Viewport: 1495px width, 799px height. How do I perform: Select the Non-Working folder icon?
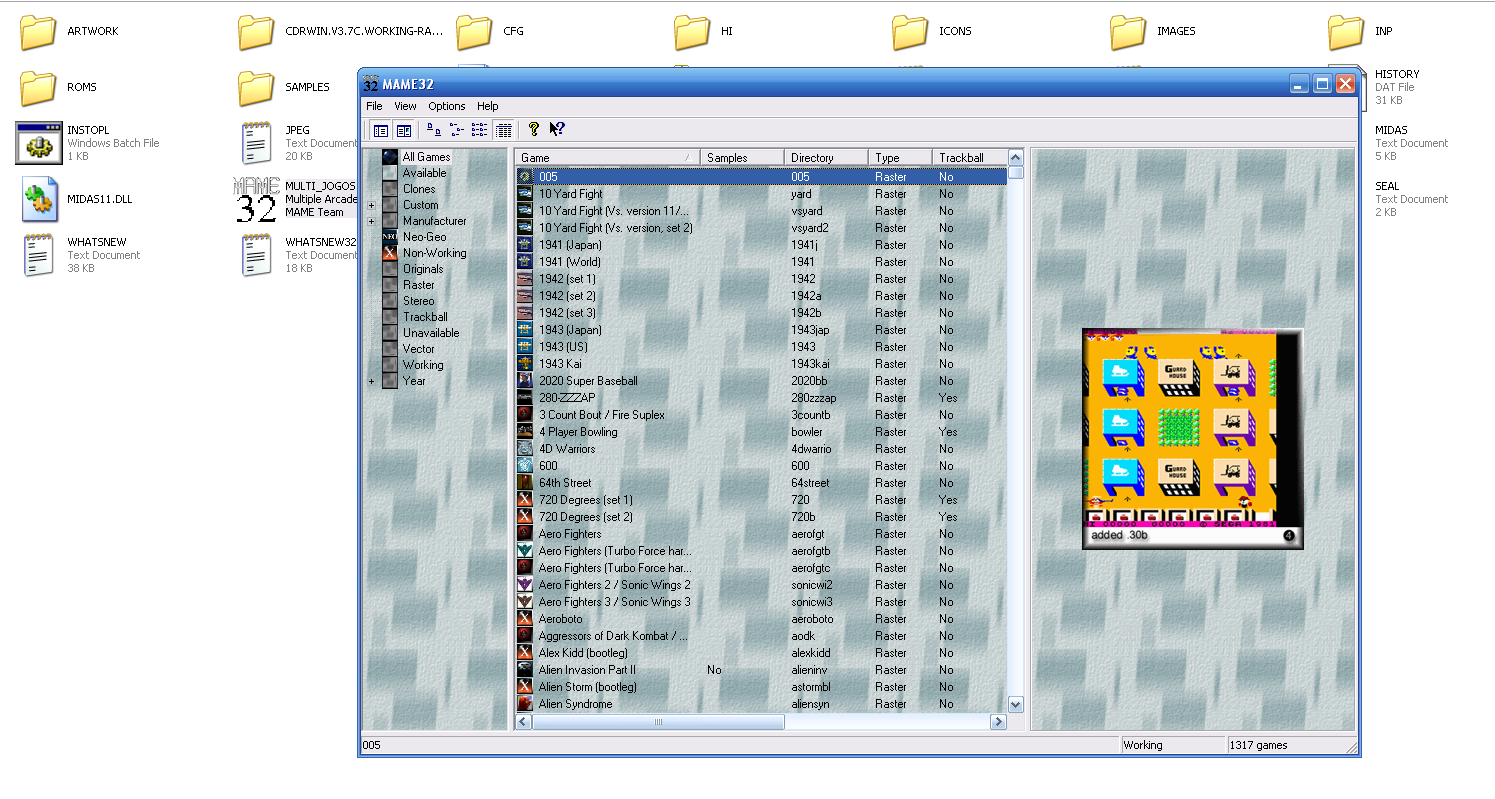(x=390, y=253)
